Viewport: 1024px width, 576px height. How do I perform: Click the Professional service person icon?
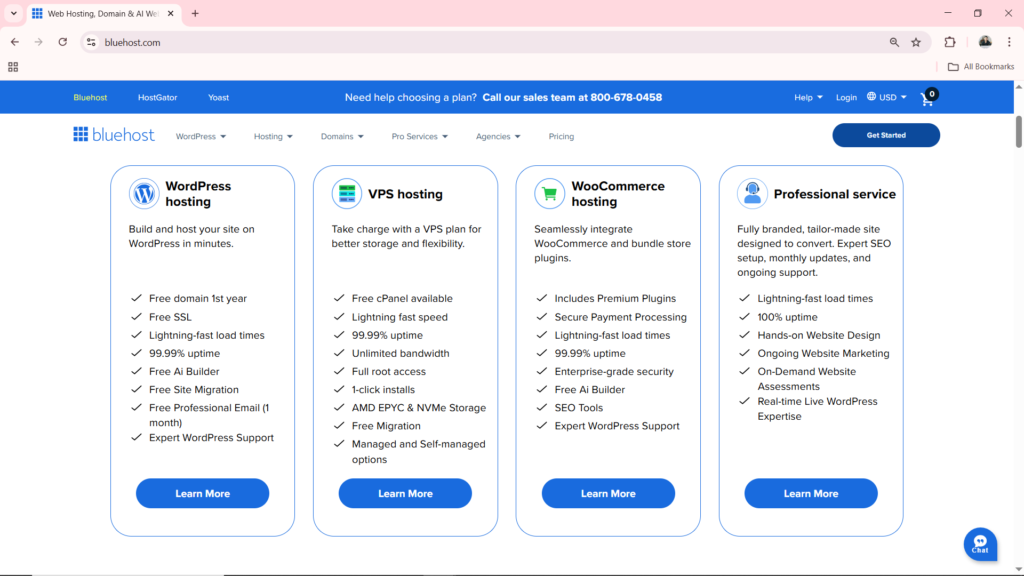751,193
